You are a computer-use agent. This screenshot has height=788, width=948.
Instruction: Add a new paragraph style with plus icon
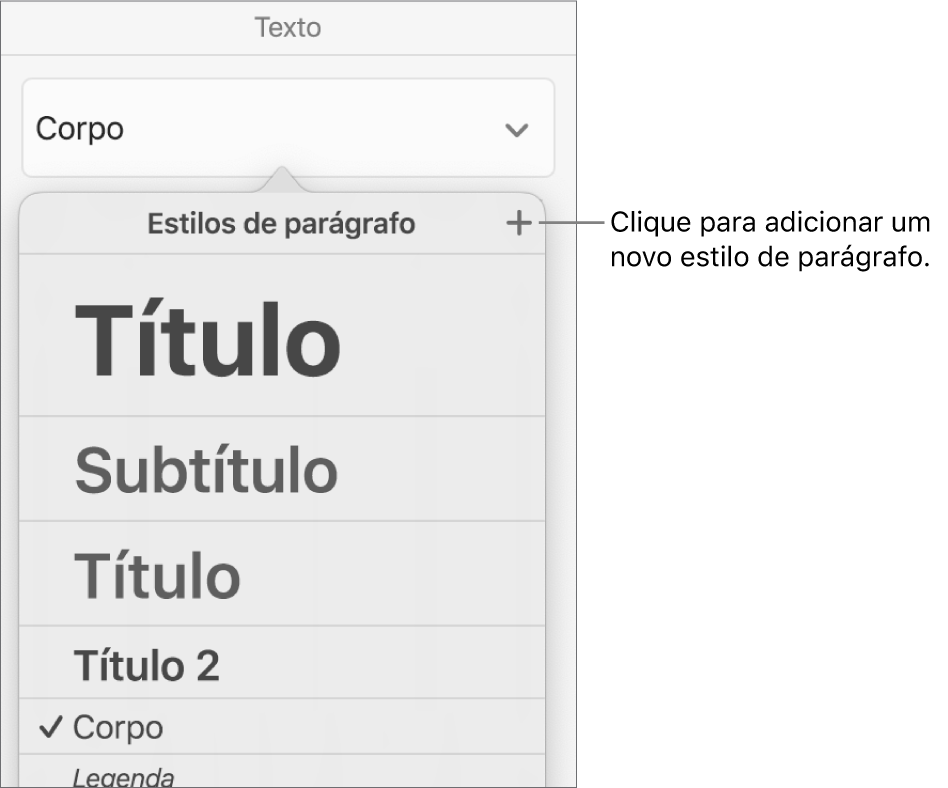point(518,224)
